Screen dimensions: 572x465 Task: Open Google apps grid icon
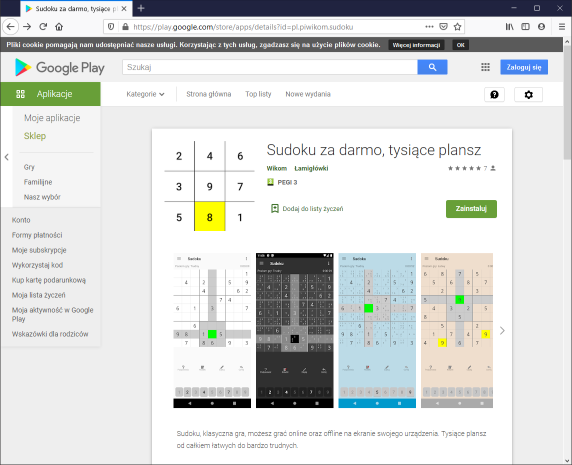pyautogui.click(x=485, y=67)
